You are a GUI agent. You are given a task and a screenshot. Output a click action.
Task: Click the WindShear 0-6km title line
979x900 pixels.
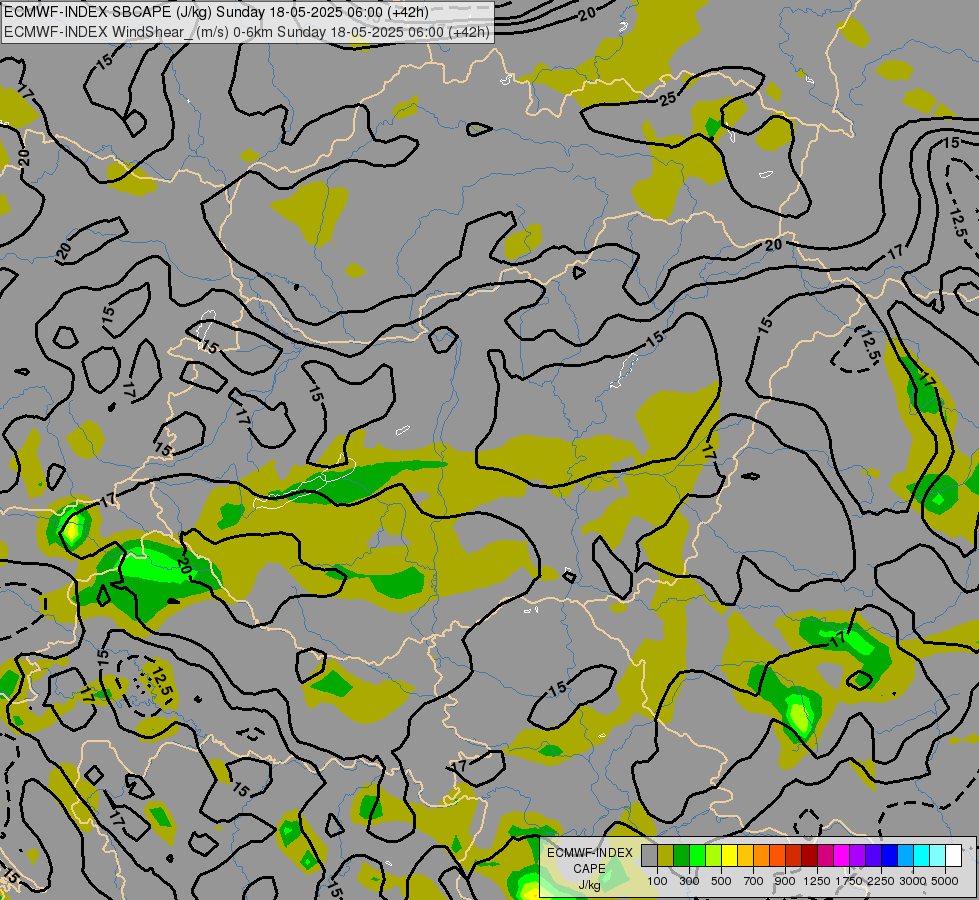tap(247, 32)
